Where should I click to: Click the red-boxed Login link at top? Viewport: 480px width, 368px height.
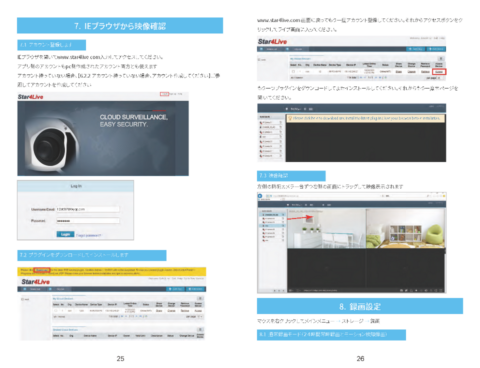(164, 94)
